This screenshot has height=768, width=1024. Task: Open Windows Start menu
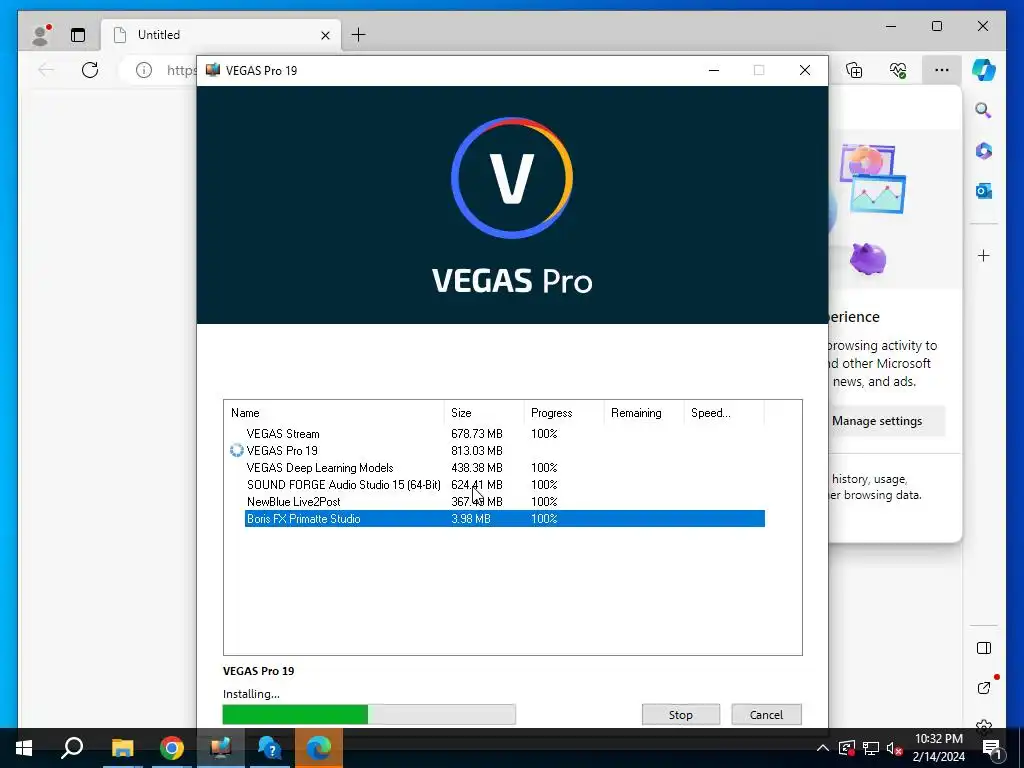tap(24, 748)
